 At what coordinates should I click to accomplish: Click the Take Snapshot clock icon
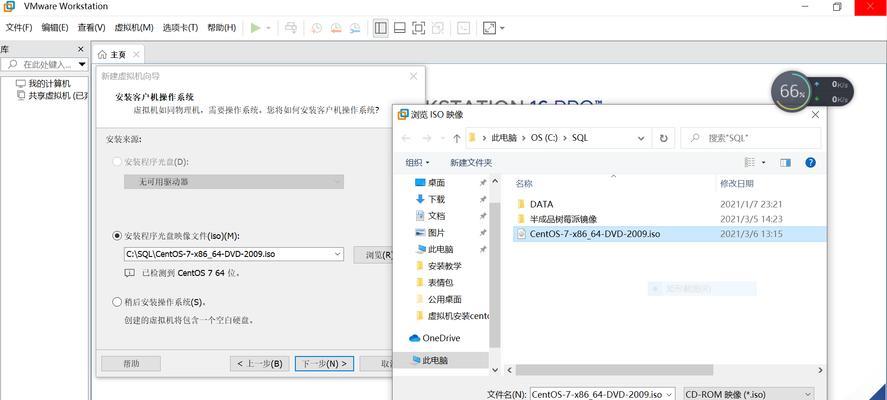(316, 28)
